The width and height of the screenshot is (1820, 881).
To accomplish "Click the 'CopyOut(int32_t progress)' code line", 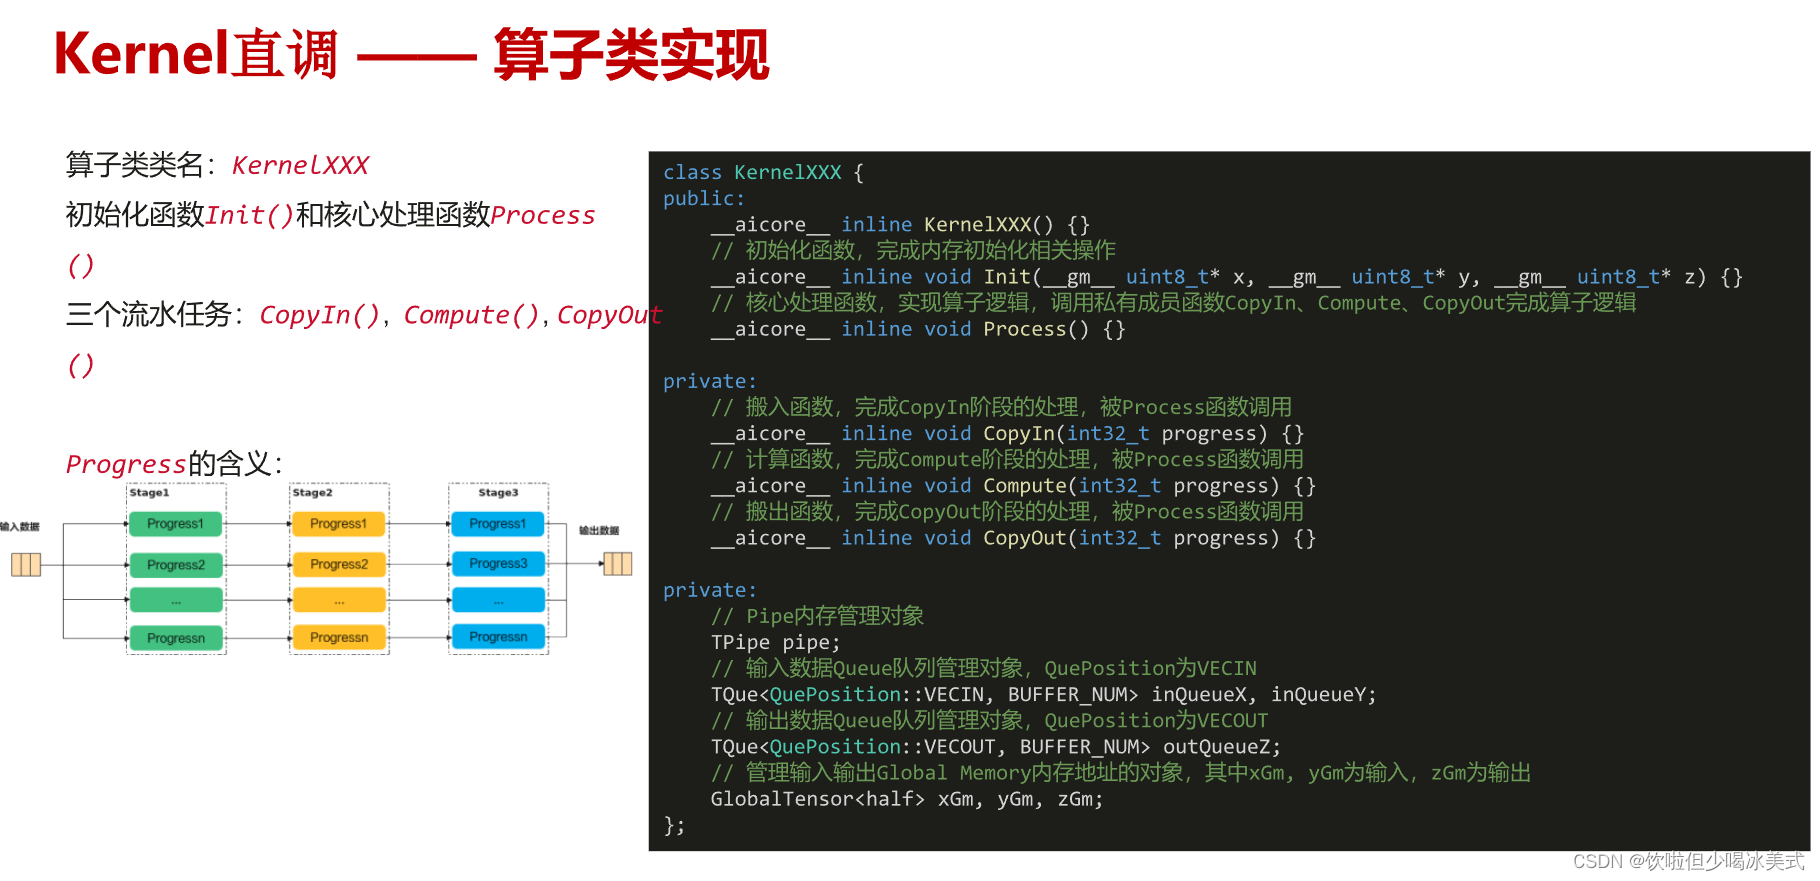I will pos(1013,538).
